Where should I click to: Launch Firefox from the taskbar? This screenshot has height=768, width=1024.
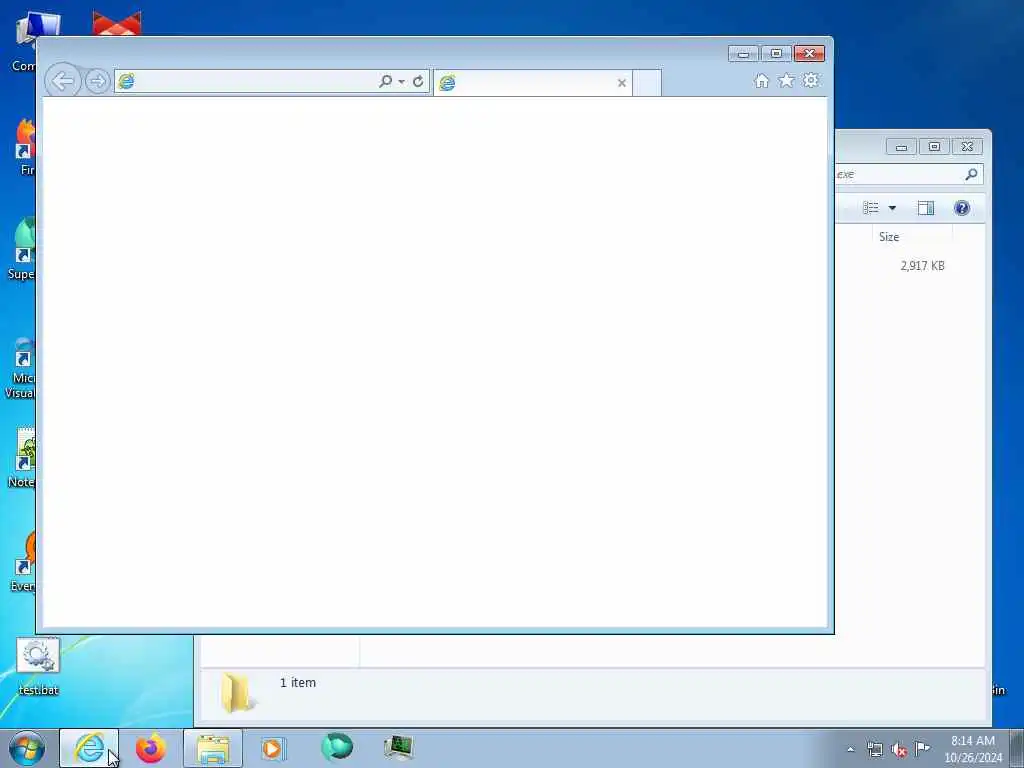pyautogui.click(x=151, y=748)
